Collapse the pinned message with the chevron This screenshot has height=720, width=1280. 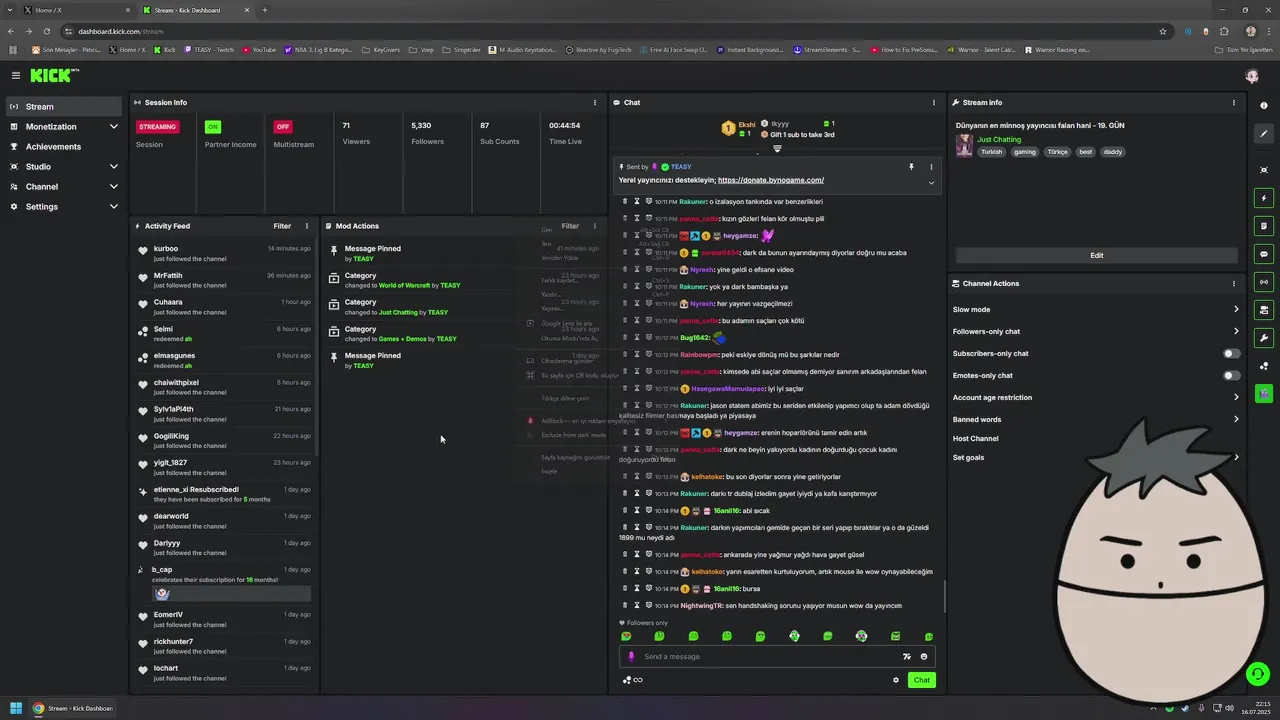931,182
